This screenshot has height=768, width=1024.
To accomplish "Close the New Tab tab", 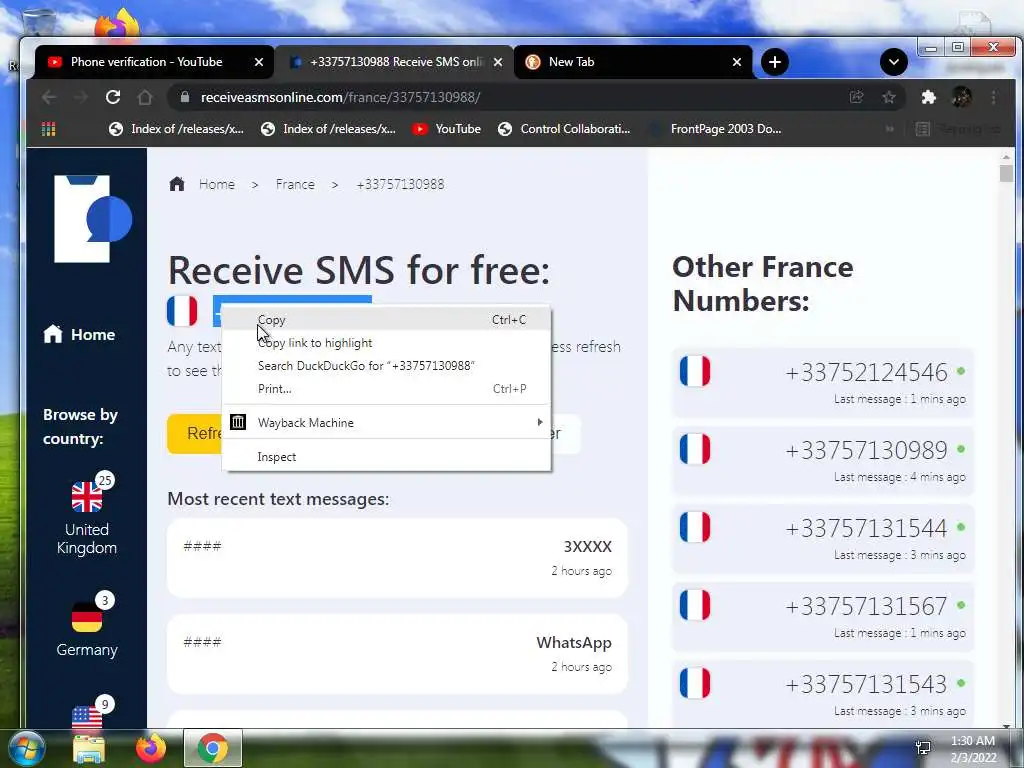I will click(737, 62).
